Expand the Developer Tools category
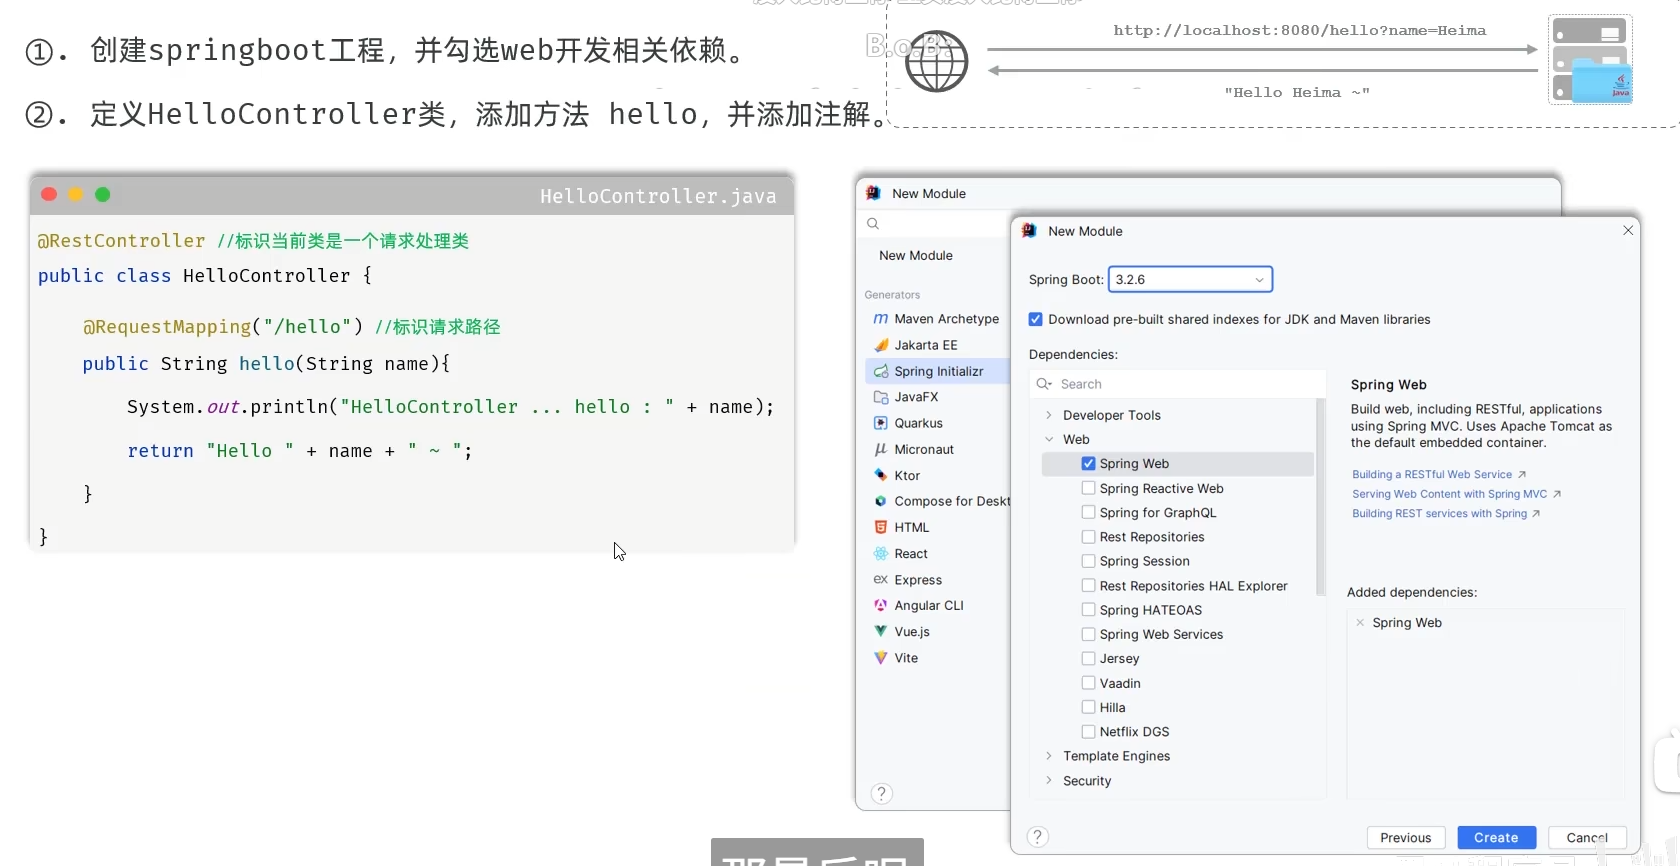Screen dimensions: 1680x866 point(1049,415)
